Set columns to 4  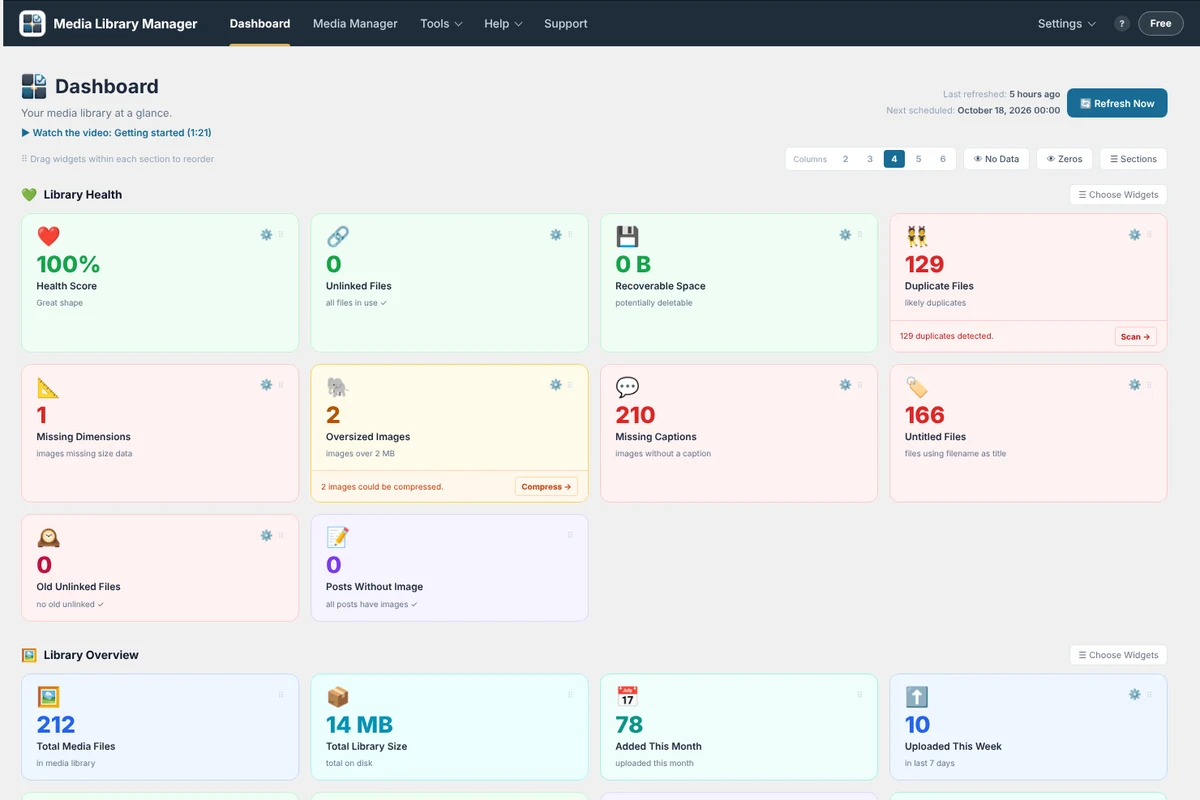[894, 159]
